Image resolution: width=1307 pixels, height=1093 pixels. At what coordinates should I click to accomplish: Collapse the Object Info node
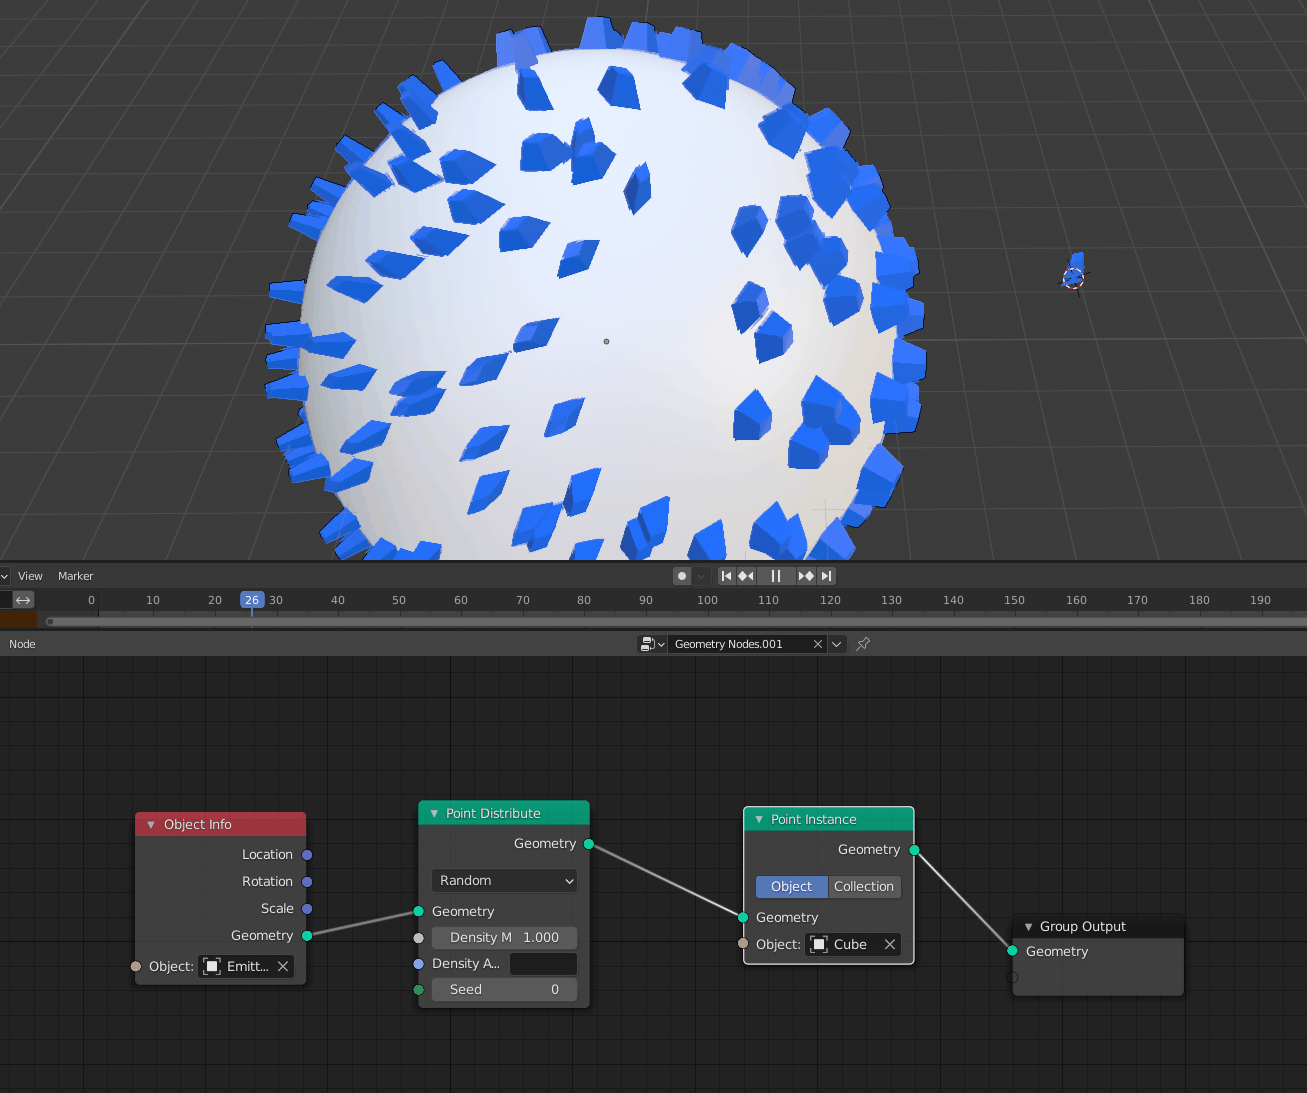[x=151, y=825]
